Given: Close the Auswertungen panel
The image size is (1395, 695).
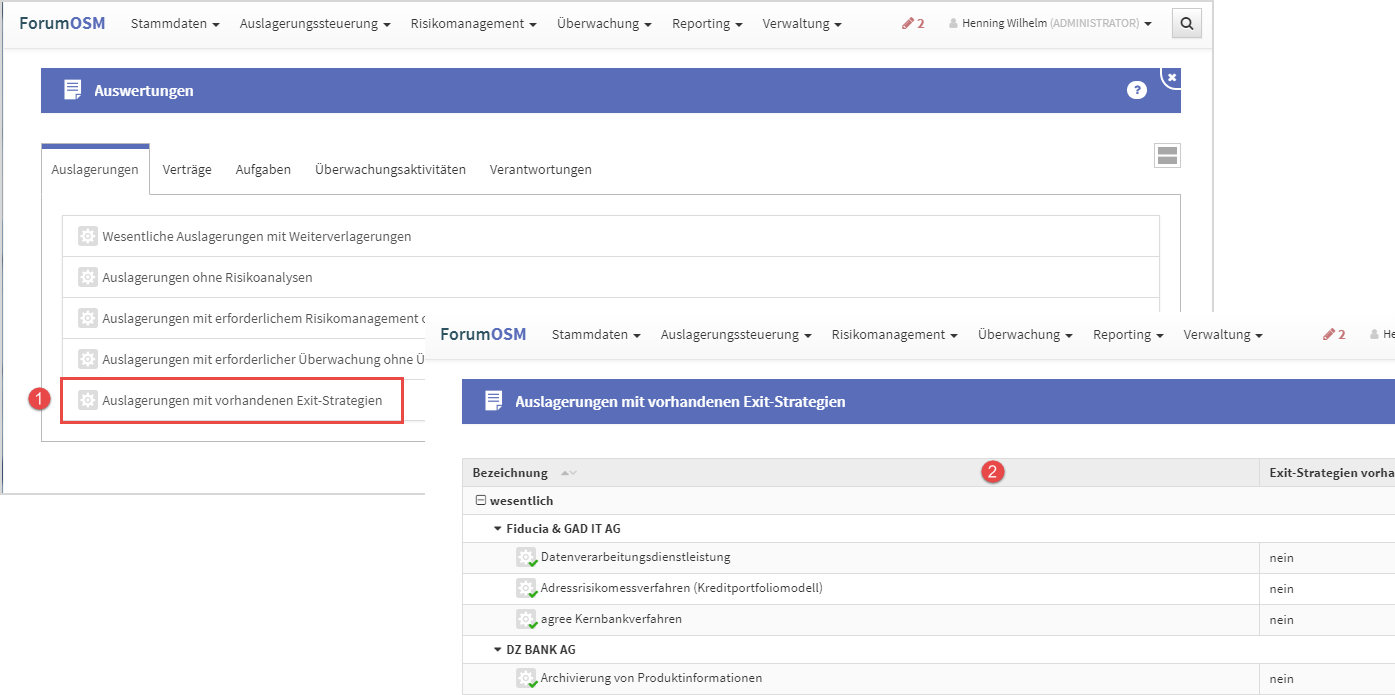Looking at the screenshot, I should click(x=1171, y=77).
